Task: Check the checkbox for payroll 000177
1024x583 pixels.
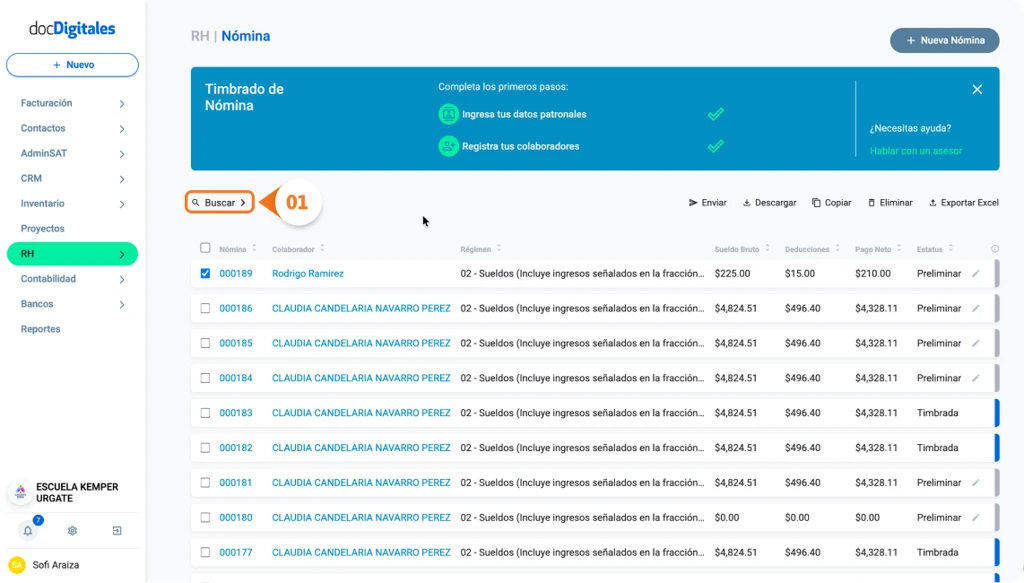Action: point(205,552)
